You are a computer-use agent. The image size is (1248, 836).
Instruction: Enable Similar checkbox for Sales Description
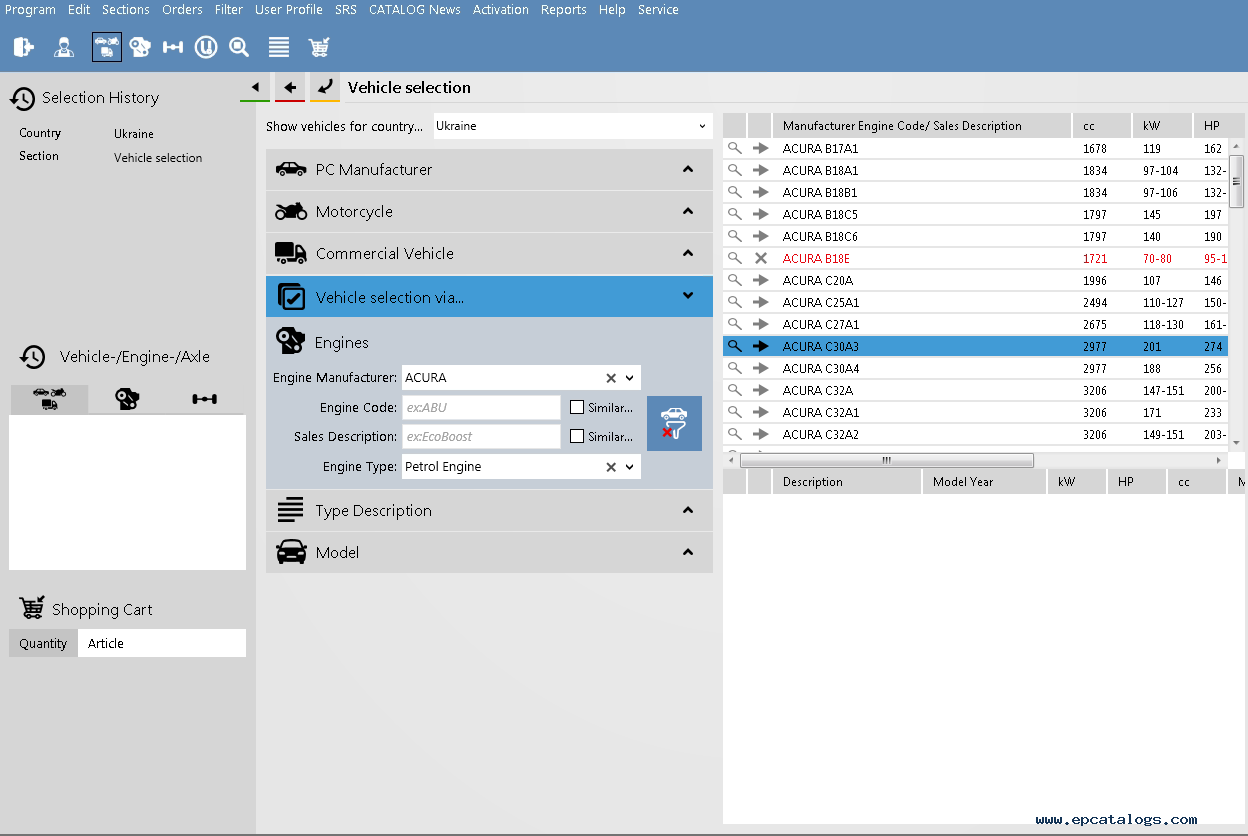click(x=577, y=436)
